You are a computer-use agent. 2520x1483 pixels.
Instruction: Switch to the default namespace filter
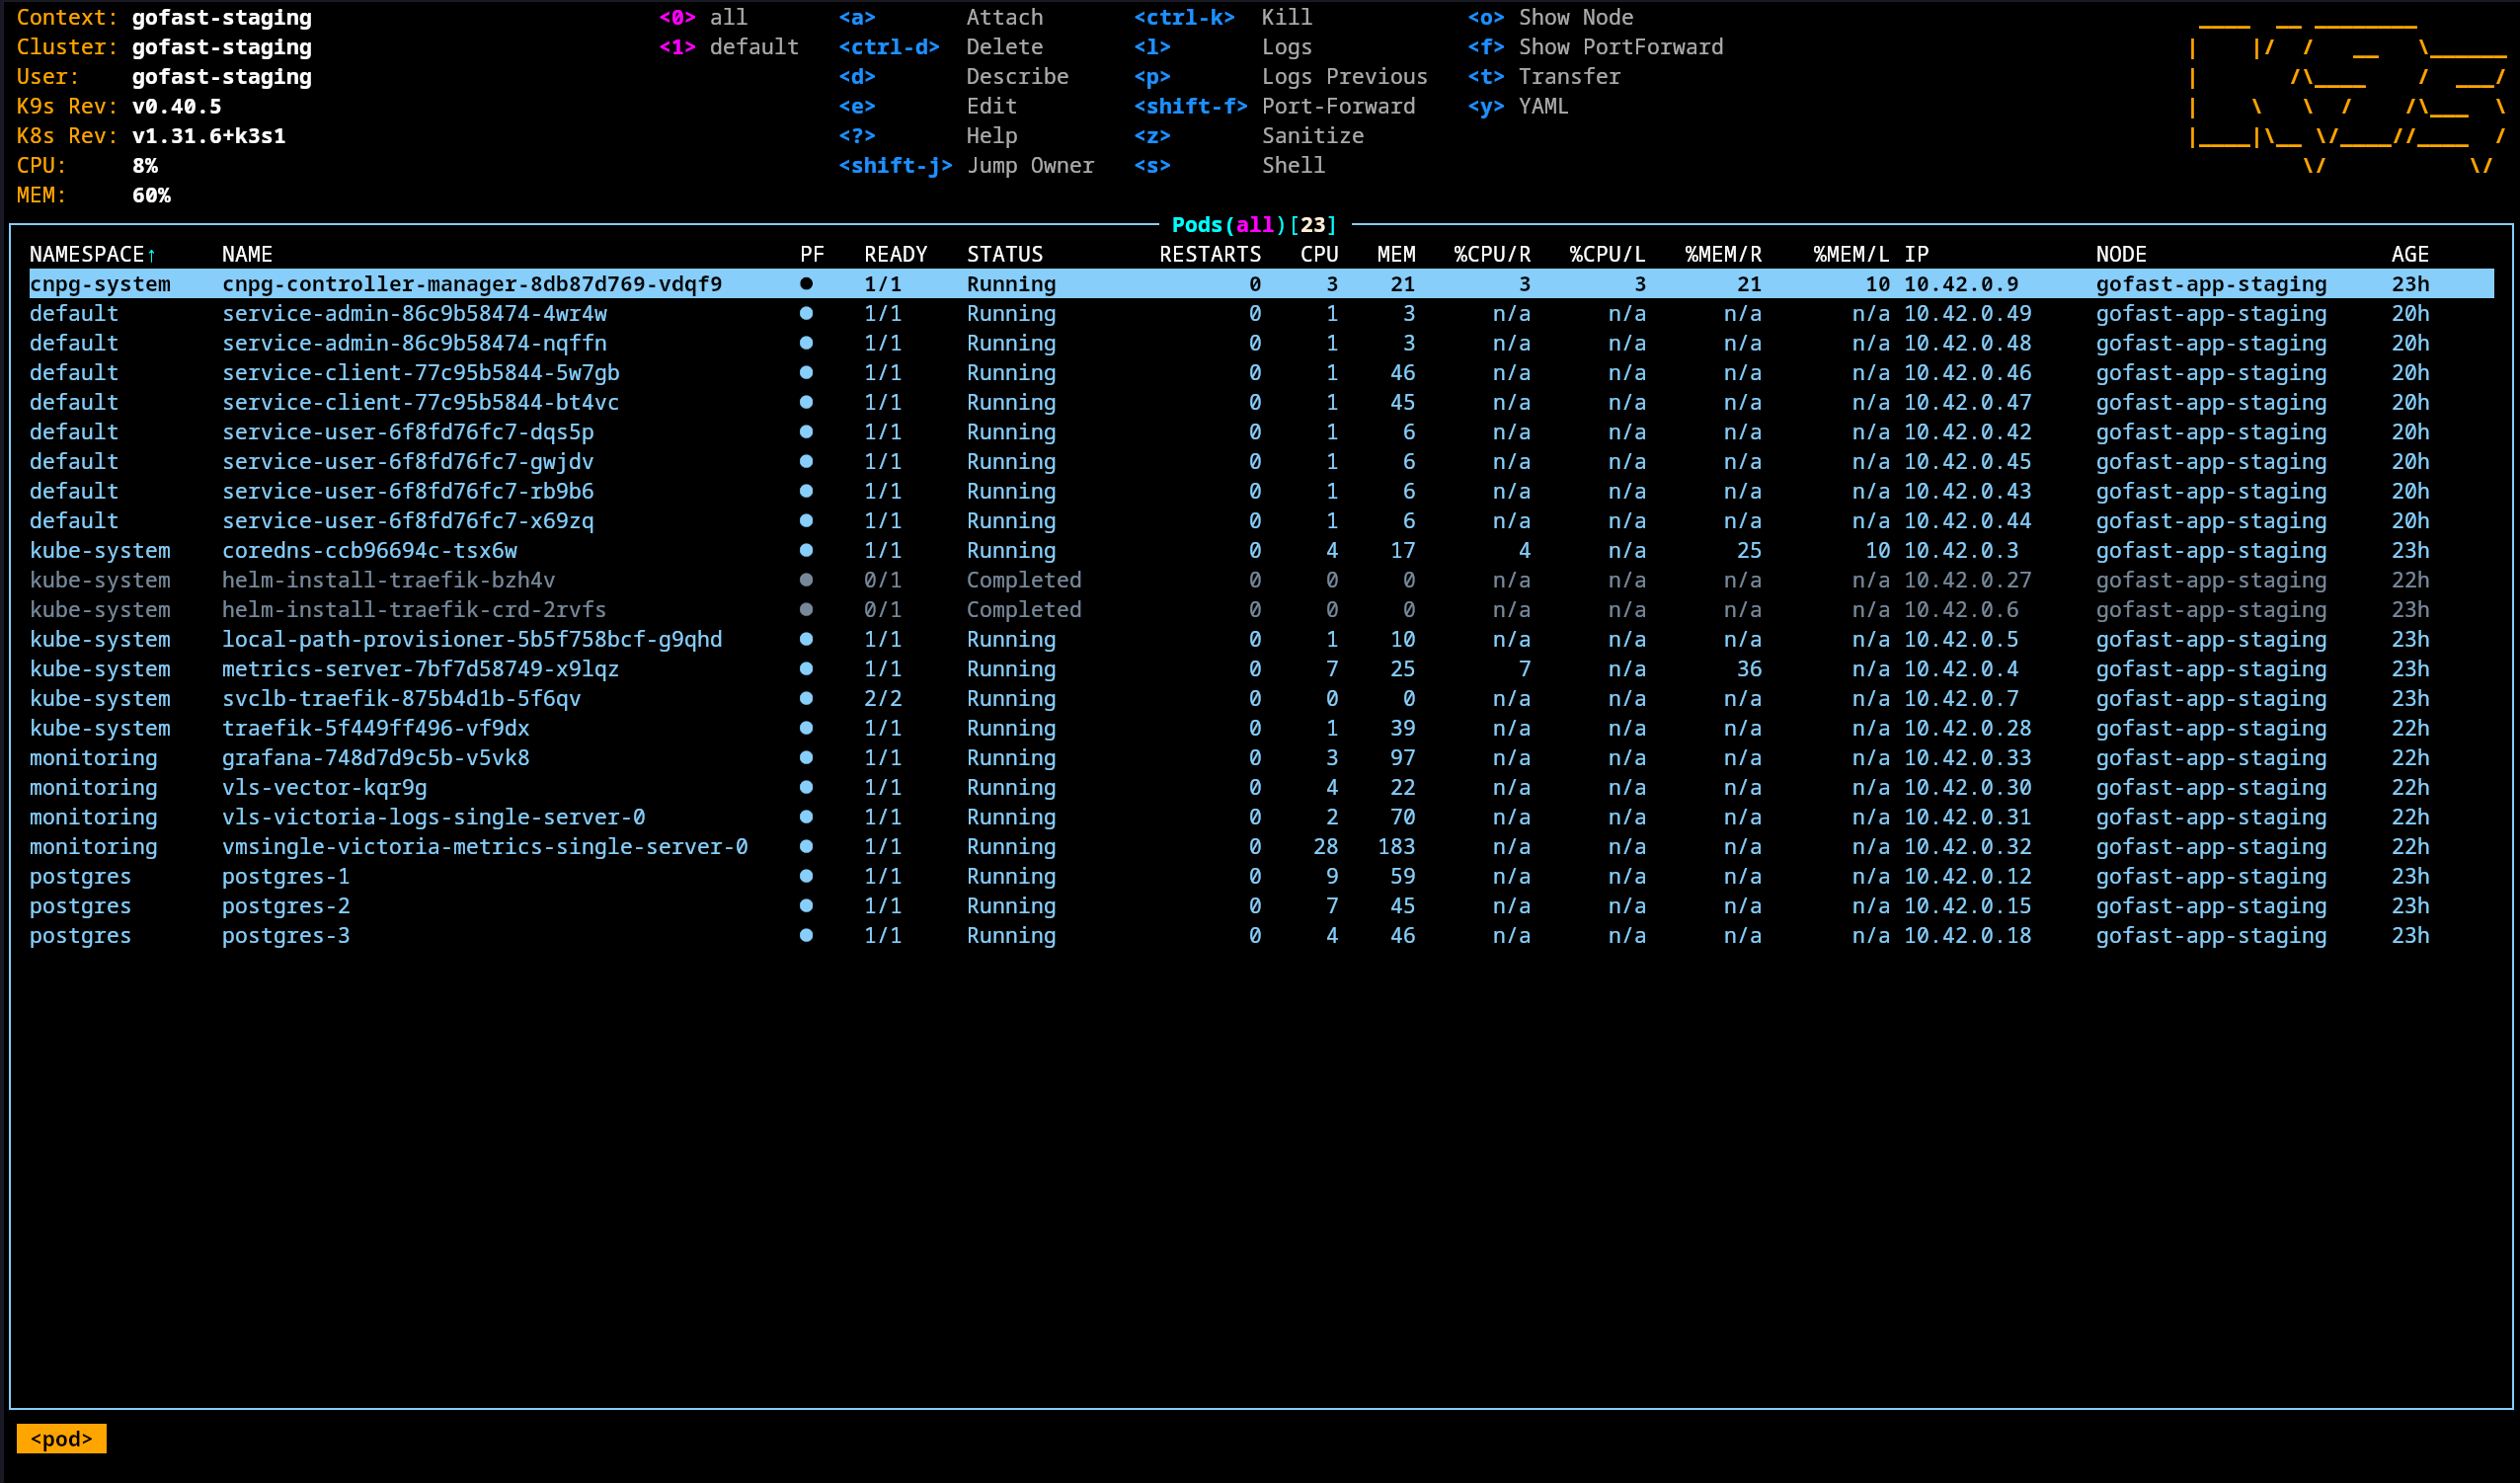730,46
